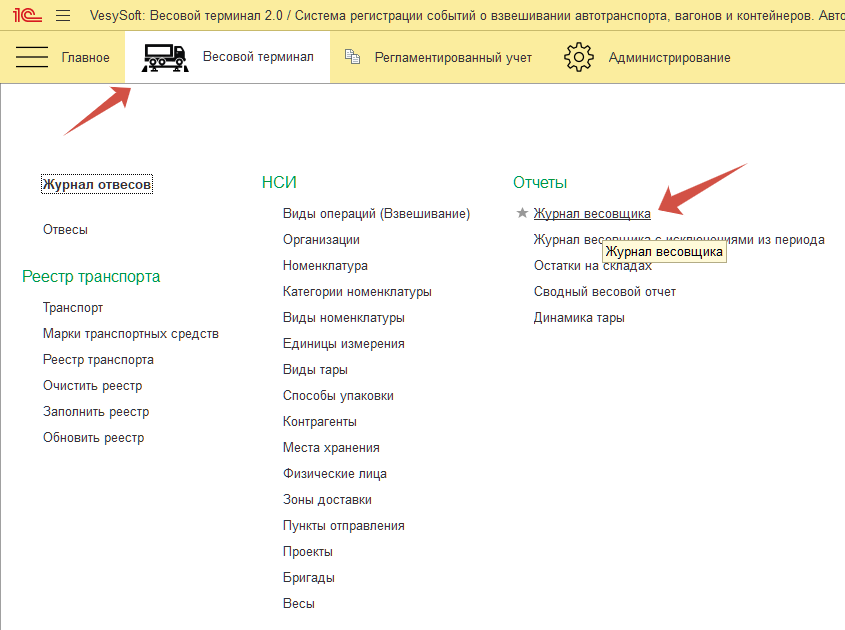Open Виды операций (Взвешивание)
This screenshot has width=845, height=630.
click(376, 213)
